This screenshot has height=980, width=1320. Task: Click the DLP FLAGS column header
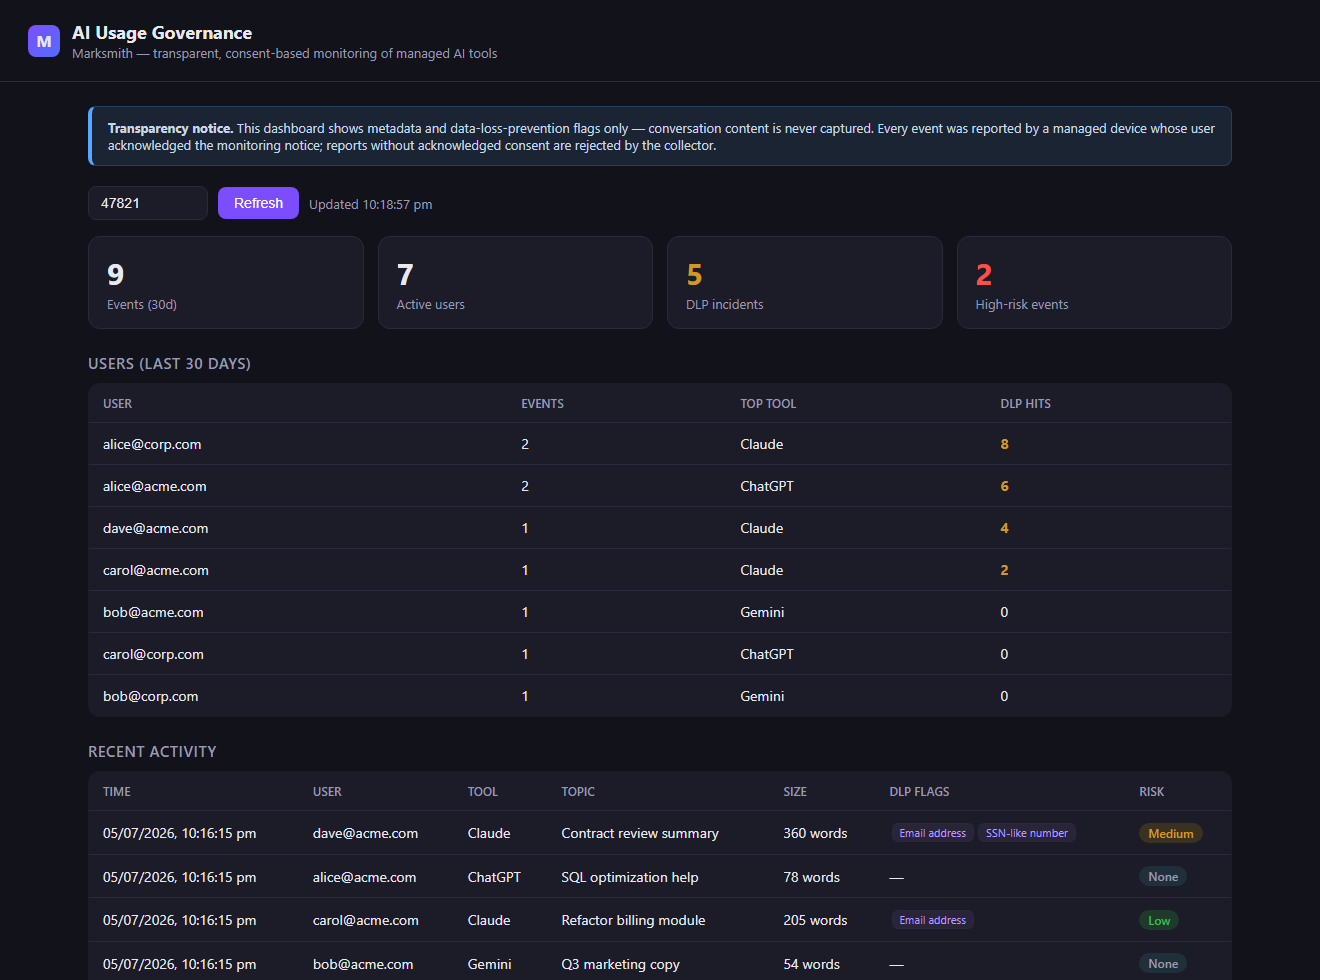point(919,792)
